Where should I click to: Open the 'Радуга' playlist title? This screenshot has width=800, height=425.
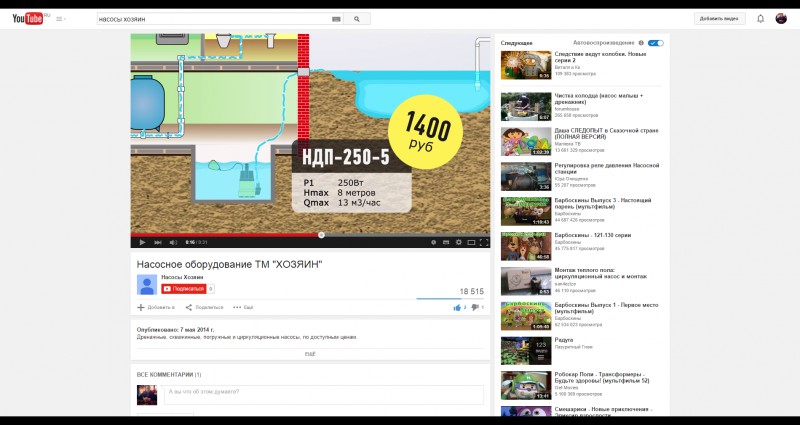pyautogui.click(x=564, y=340)
